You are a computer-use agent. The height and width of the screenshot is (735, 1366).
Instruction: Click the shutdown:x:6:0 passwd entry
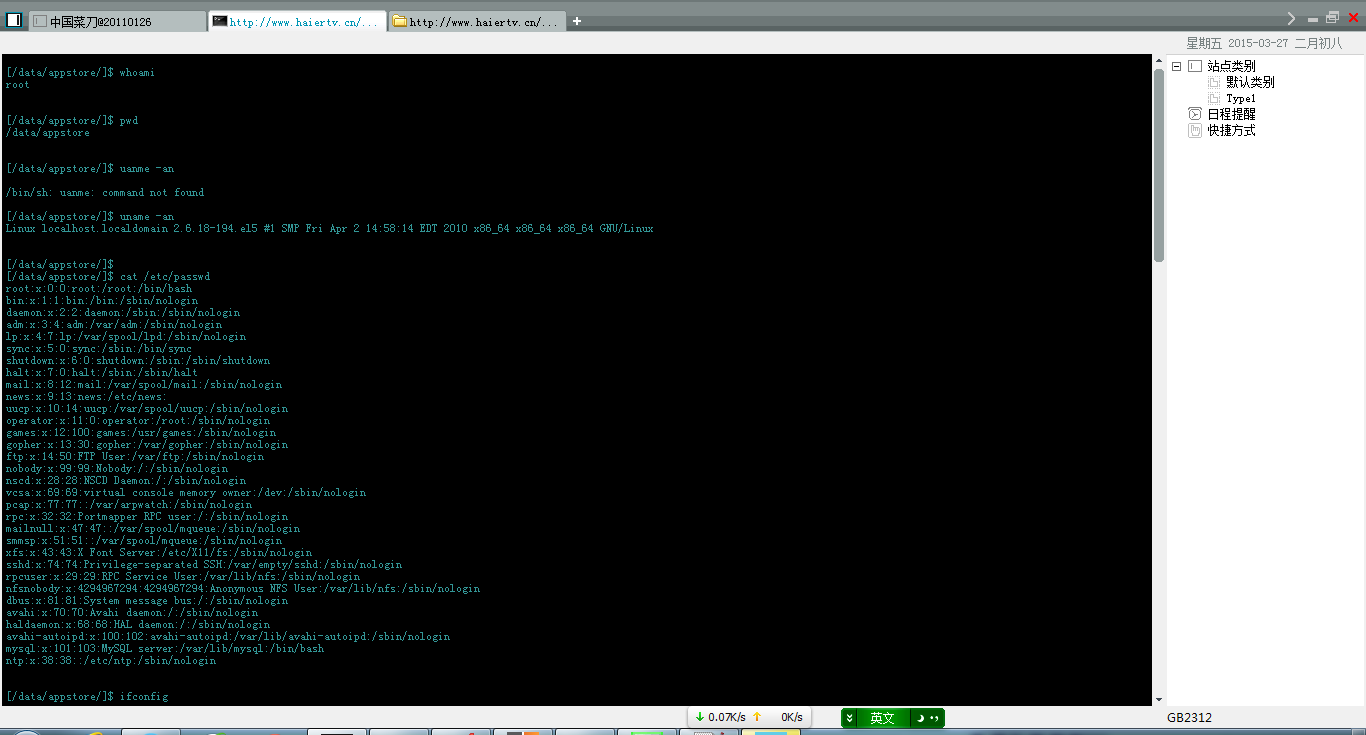click(138, 360)
